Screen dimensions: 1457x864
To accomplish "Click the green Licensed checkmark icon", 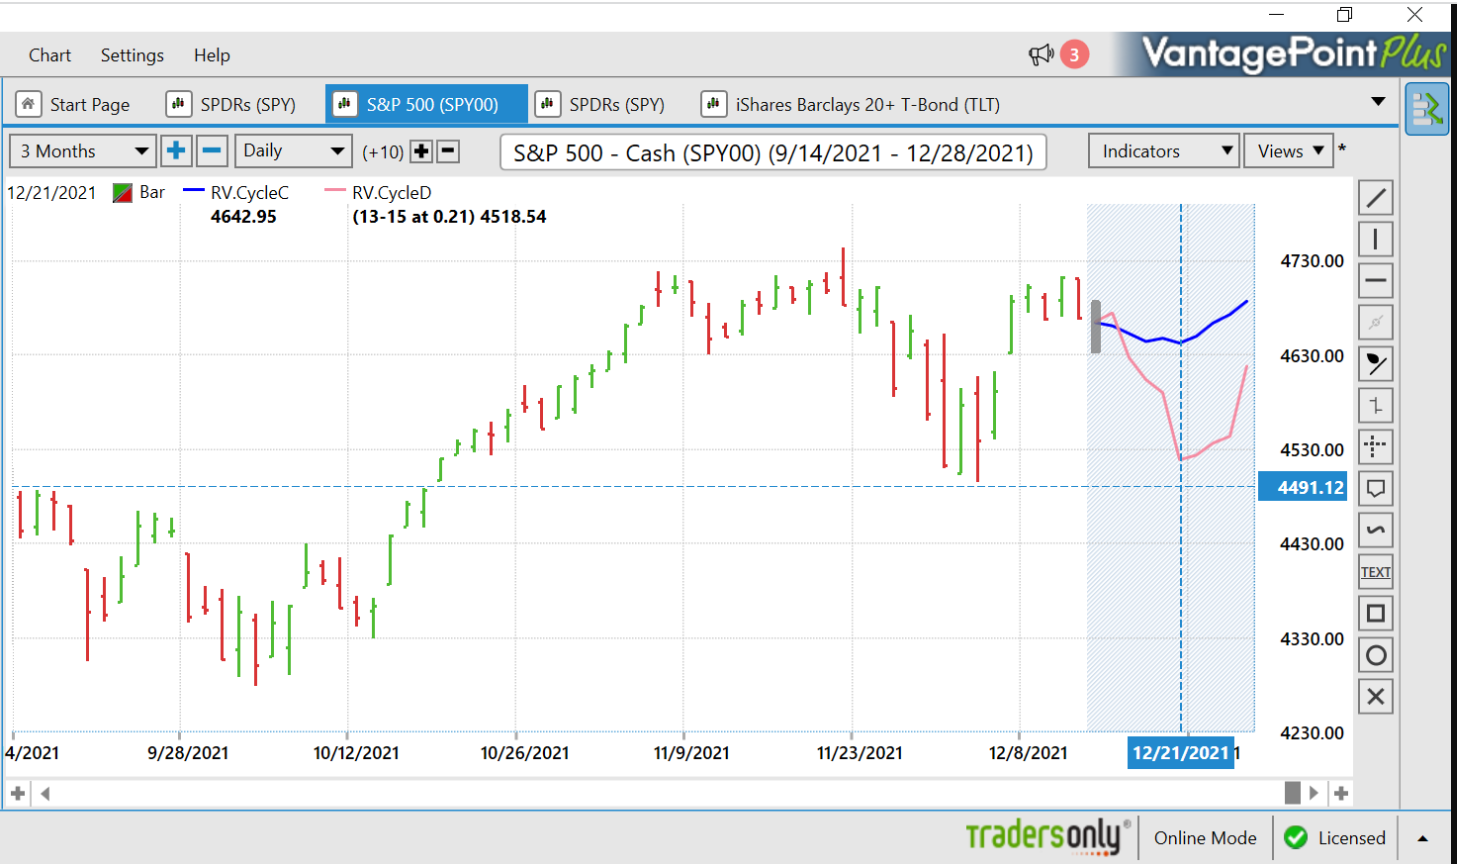I will point(1296,837).
